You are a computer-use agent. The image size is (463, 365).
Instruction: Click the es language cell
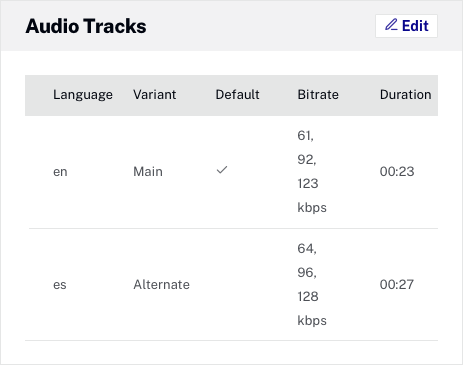coord(60,285)
